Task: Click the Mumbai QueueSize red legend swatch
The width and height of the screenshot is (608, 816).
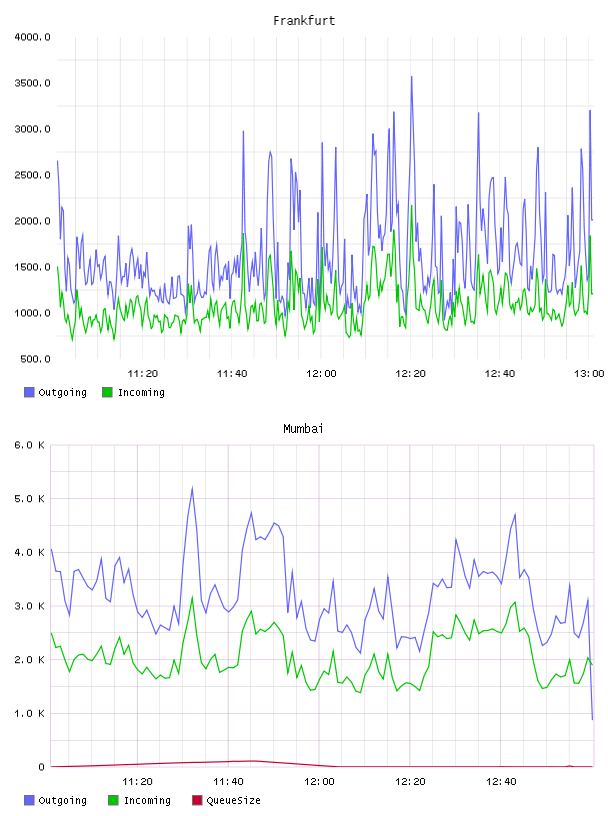Action: pos(197,800)
